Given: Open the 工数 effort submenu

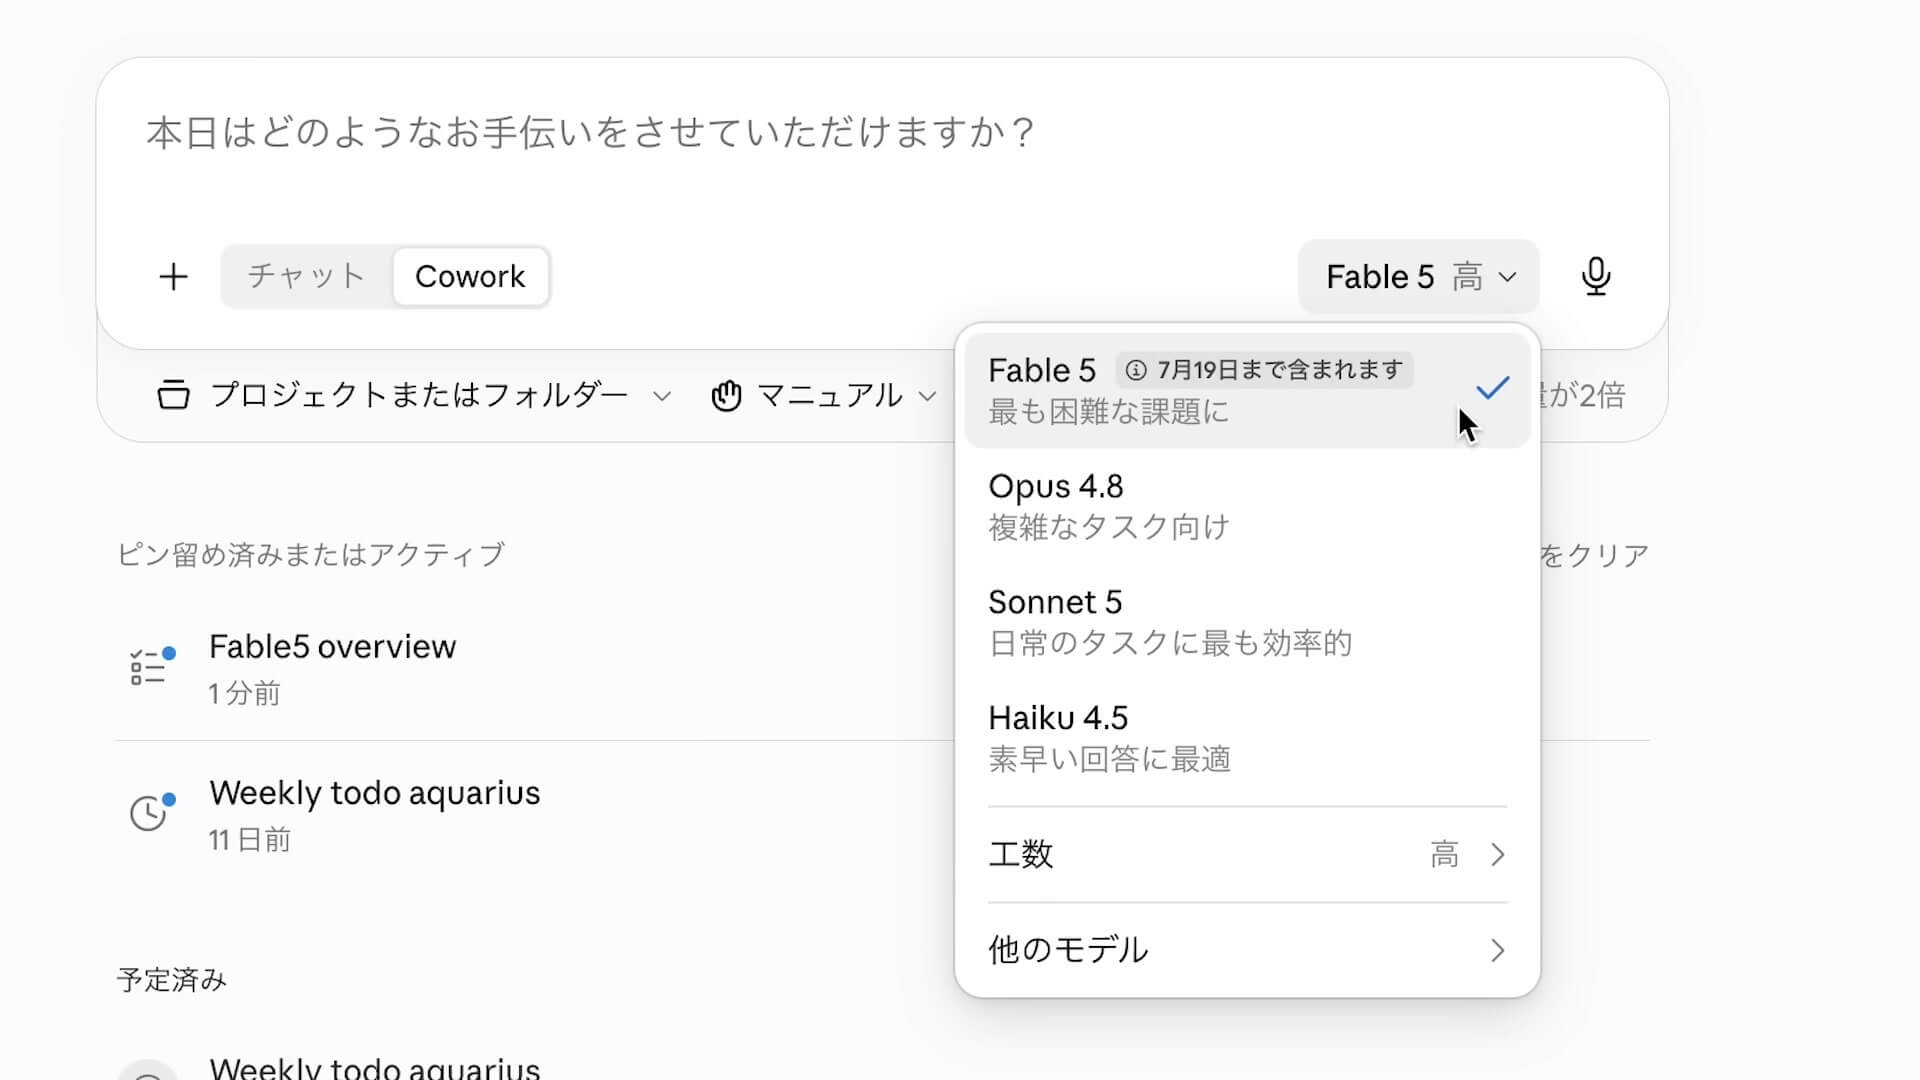Looking at the screenshot, I should (x=1247, y=855).
